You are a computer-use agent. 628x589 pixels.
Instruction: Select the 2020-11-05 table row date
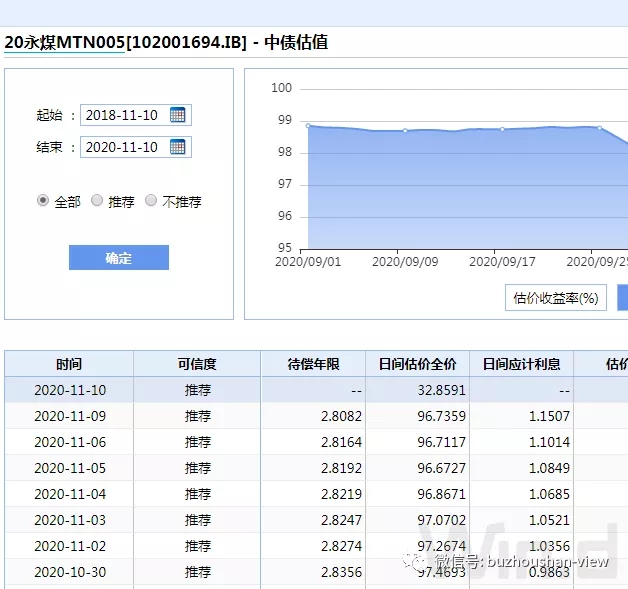pos(70,468)
